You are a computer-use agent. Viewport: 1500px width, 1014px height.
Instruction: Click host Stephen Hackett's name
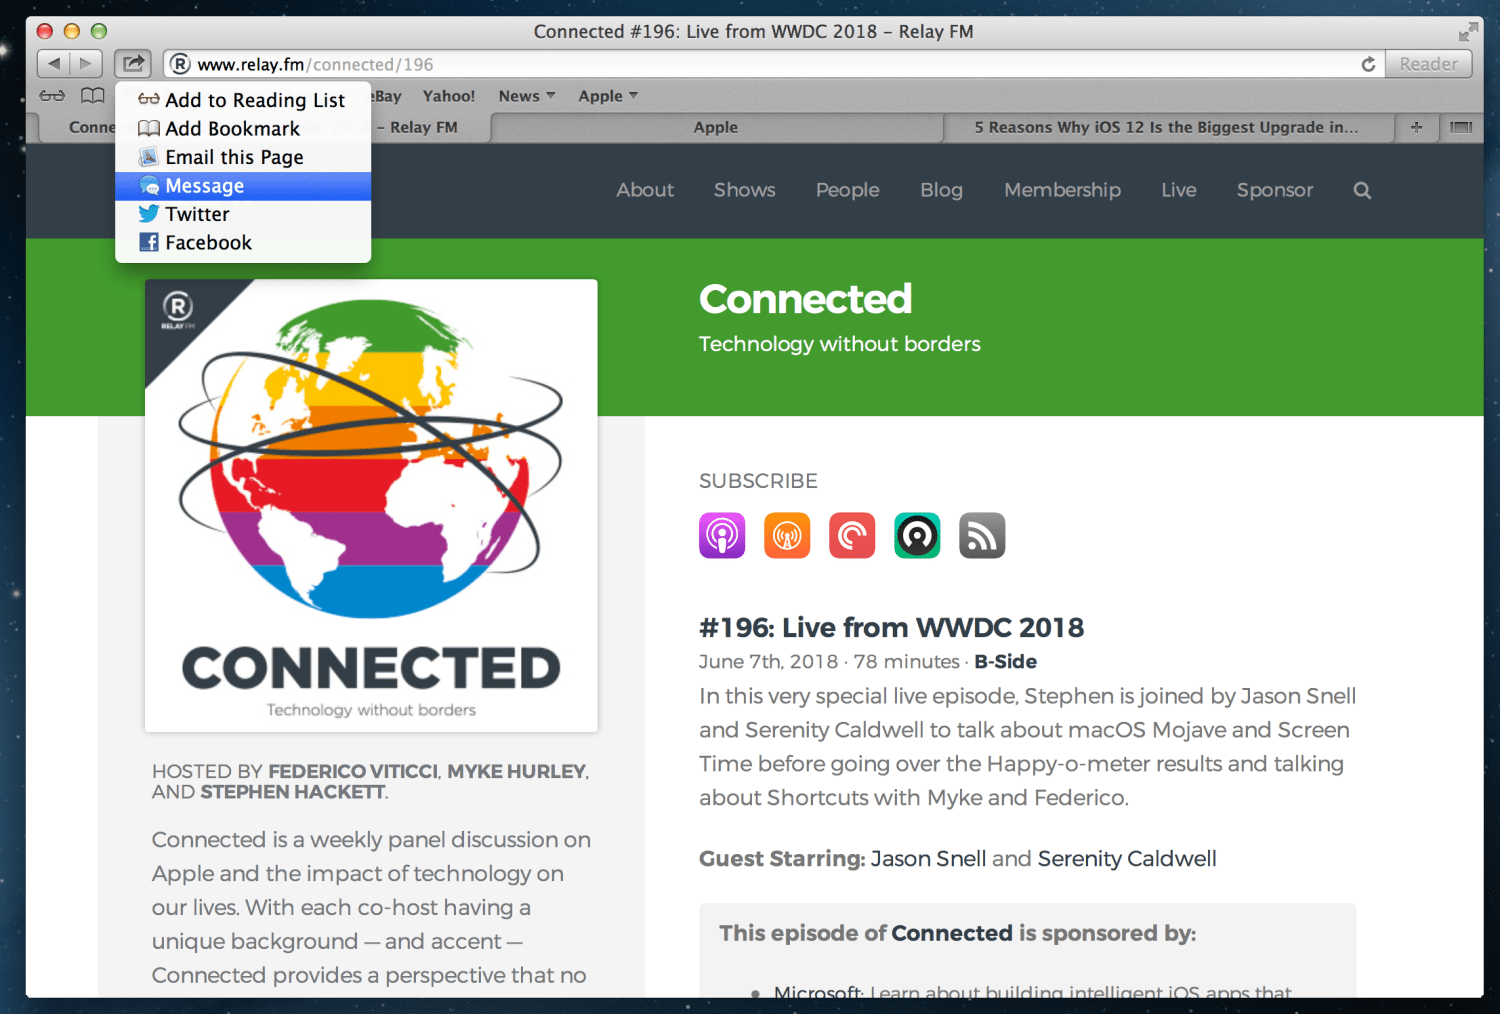[293, 792]
